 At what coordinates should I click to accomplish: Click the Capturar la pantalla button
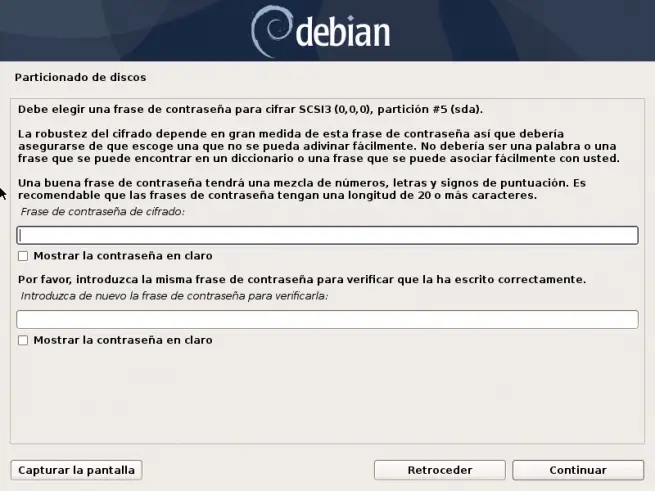click(x=76, y=470)
